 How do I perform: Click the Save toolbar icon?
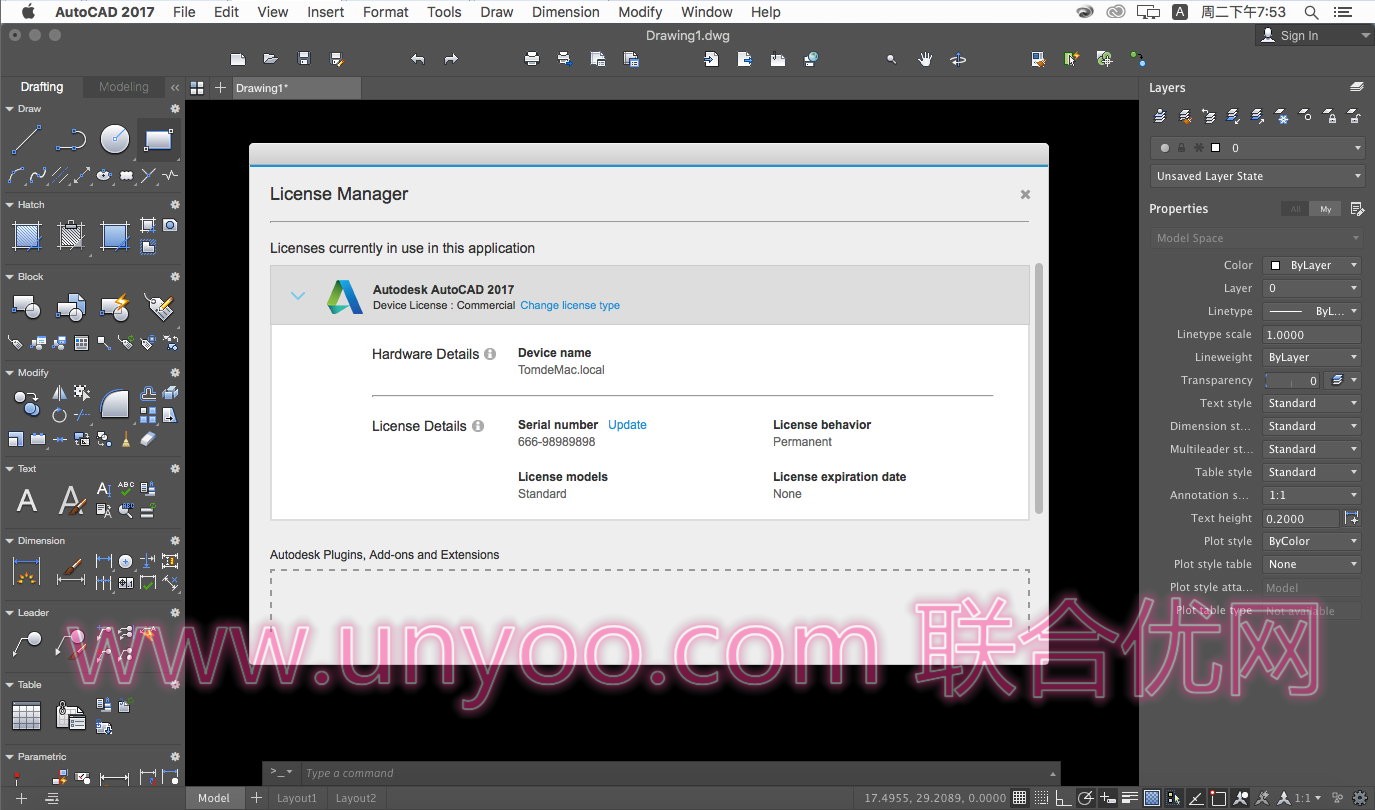click(x=304, y=60)
